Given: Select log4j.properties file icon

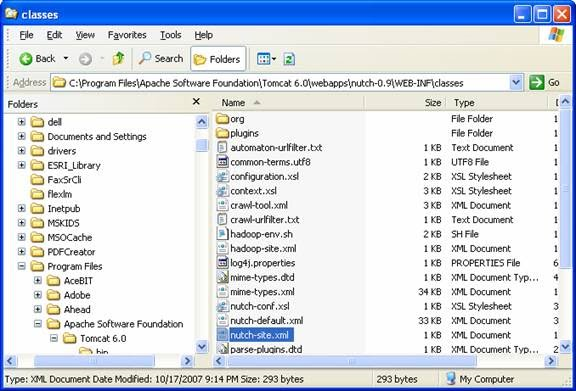Looking at the screenshot, I should 223,263.
